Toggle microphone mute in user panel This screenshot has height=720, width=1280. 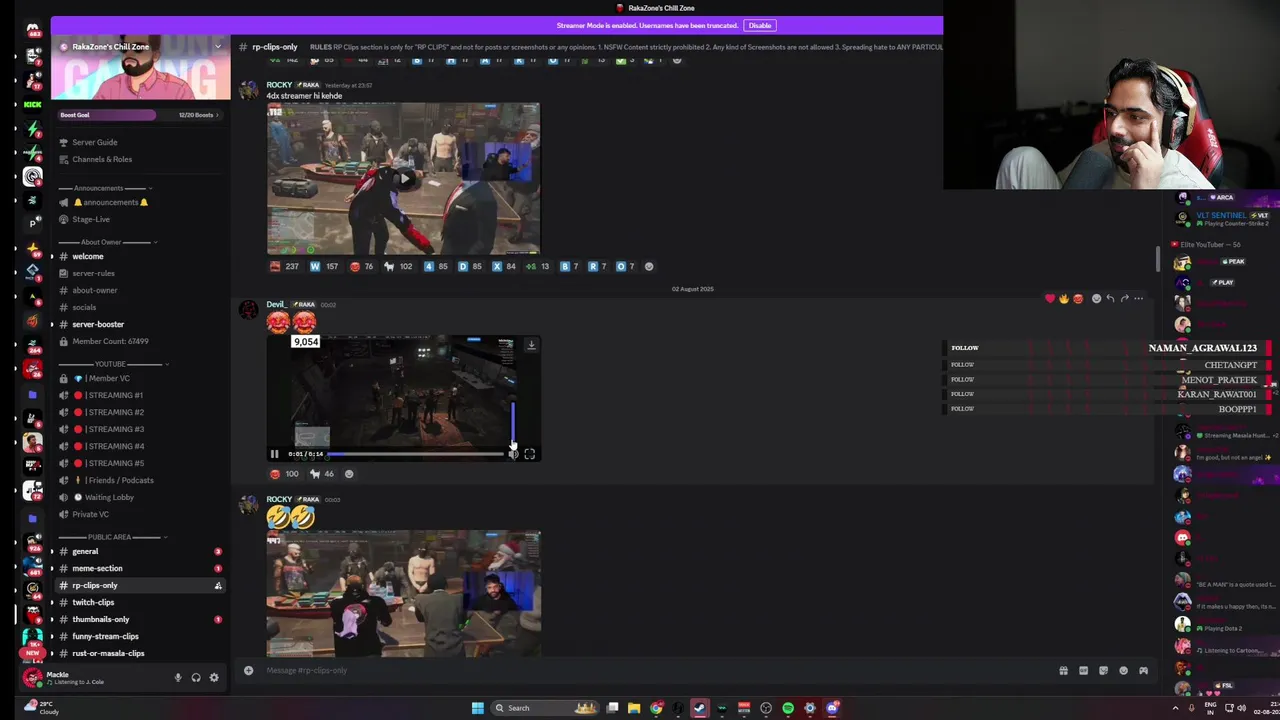click(178, 677)
